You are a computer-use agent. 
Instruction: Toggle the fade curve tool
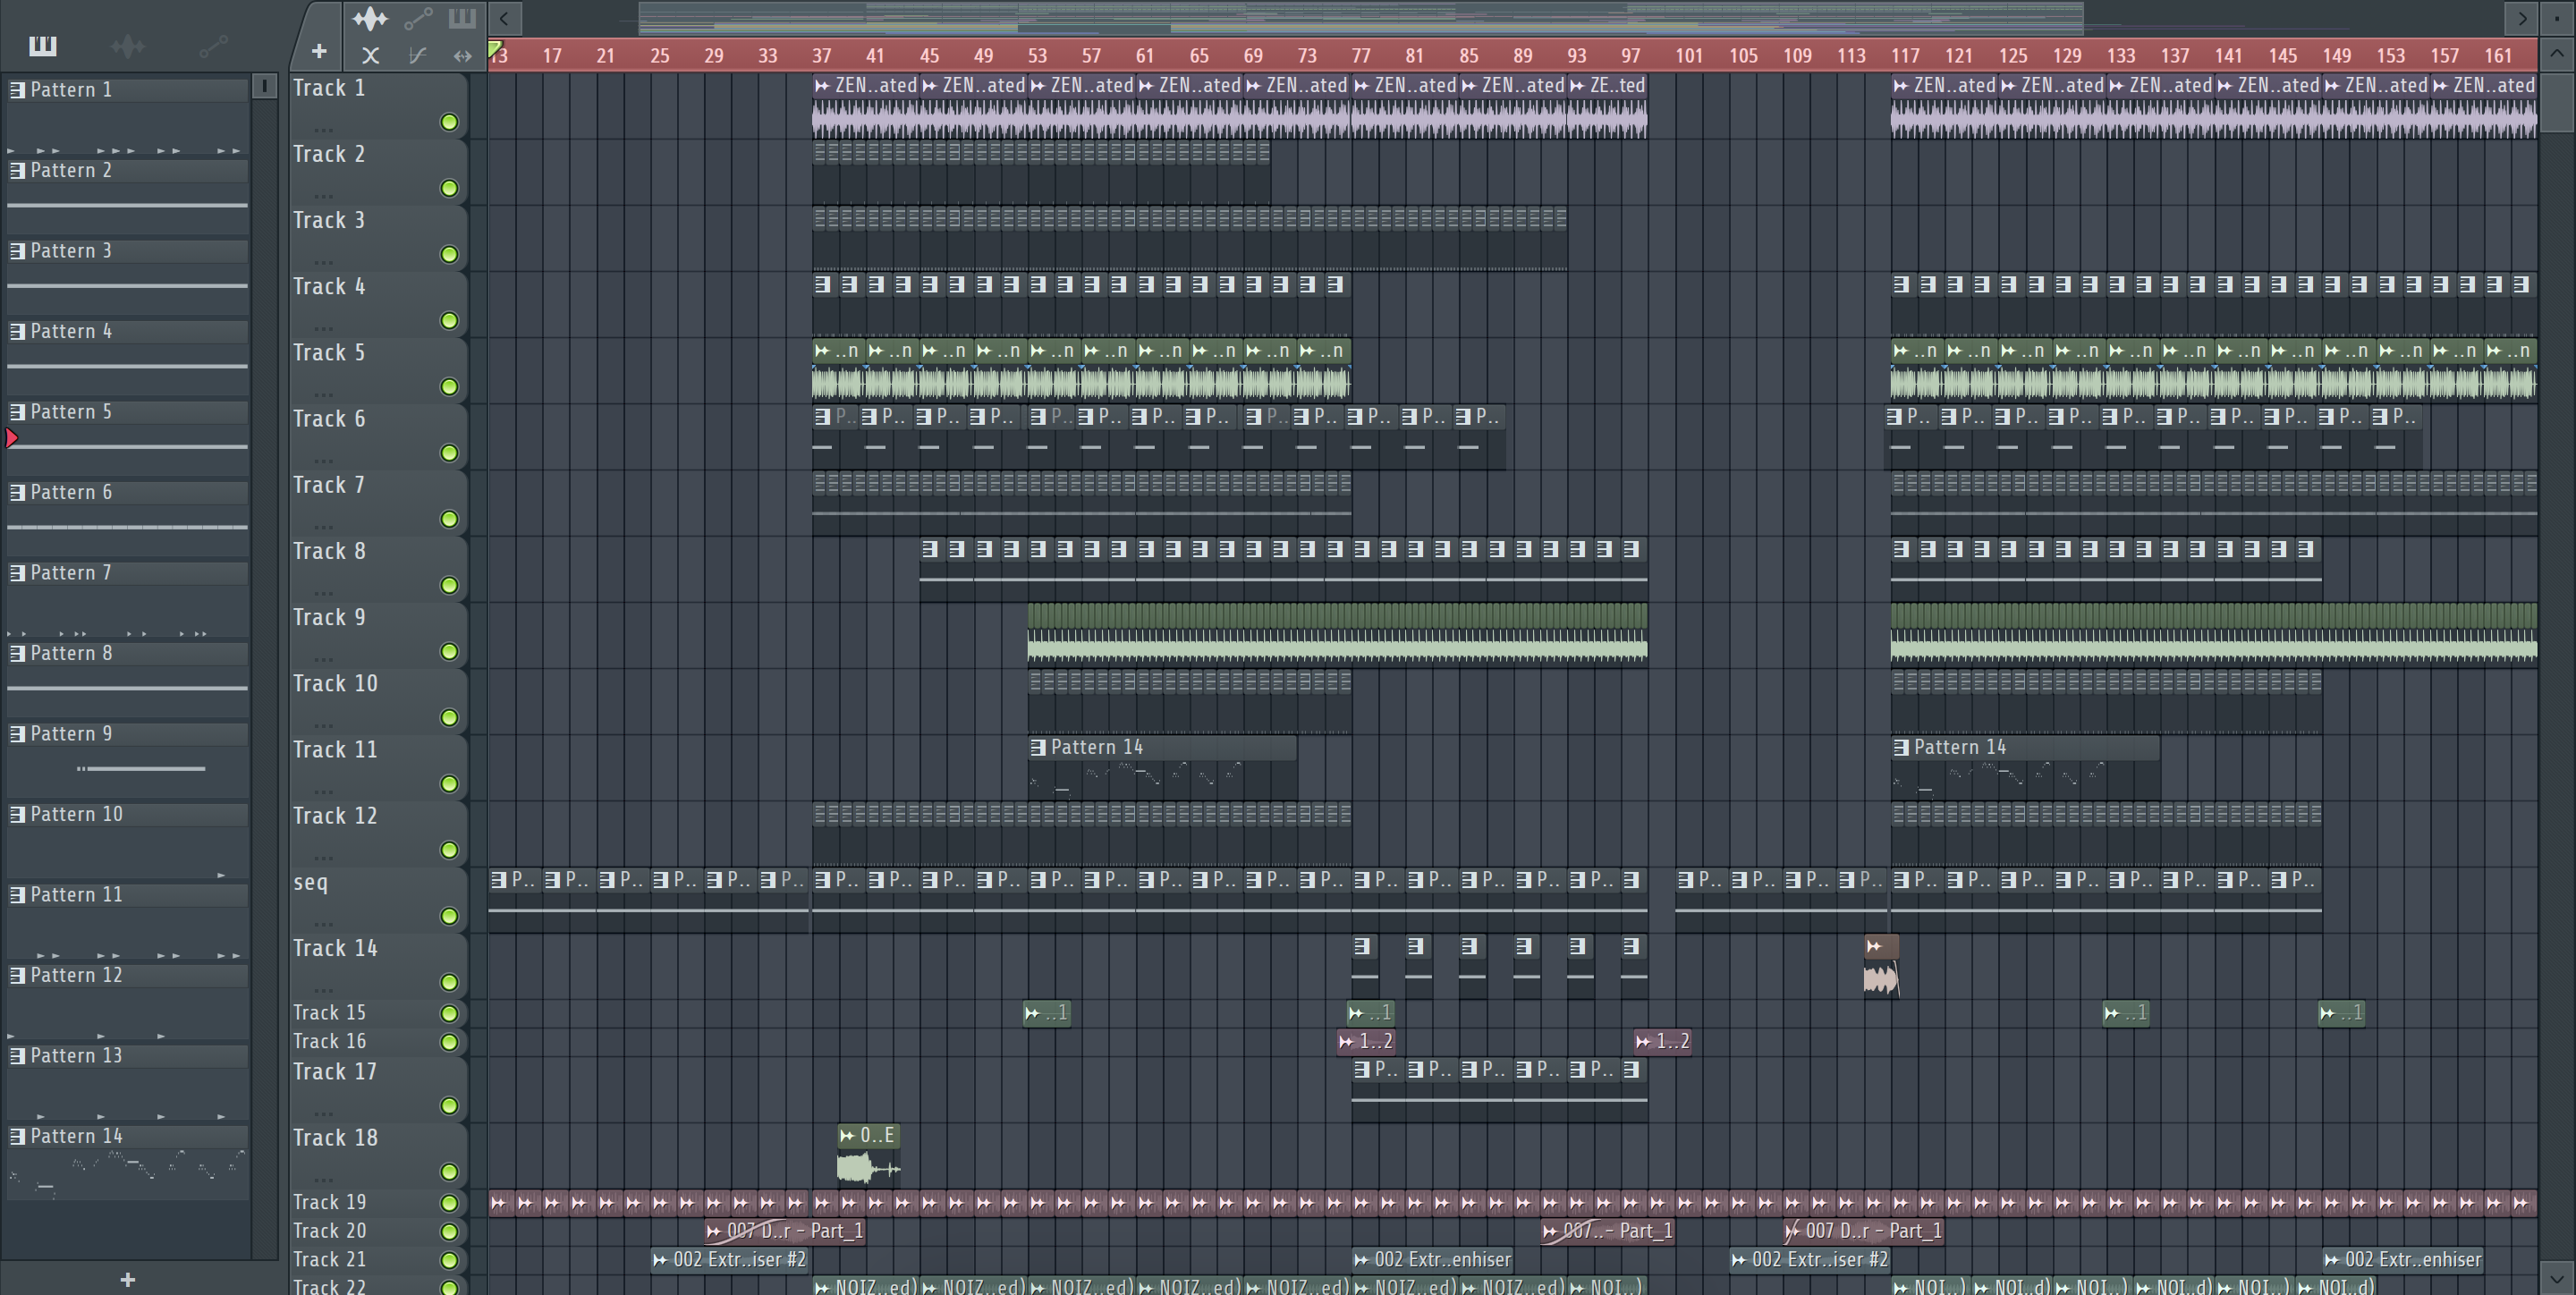[x=417, y=55]
